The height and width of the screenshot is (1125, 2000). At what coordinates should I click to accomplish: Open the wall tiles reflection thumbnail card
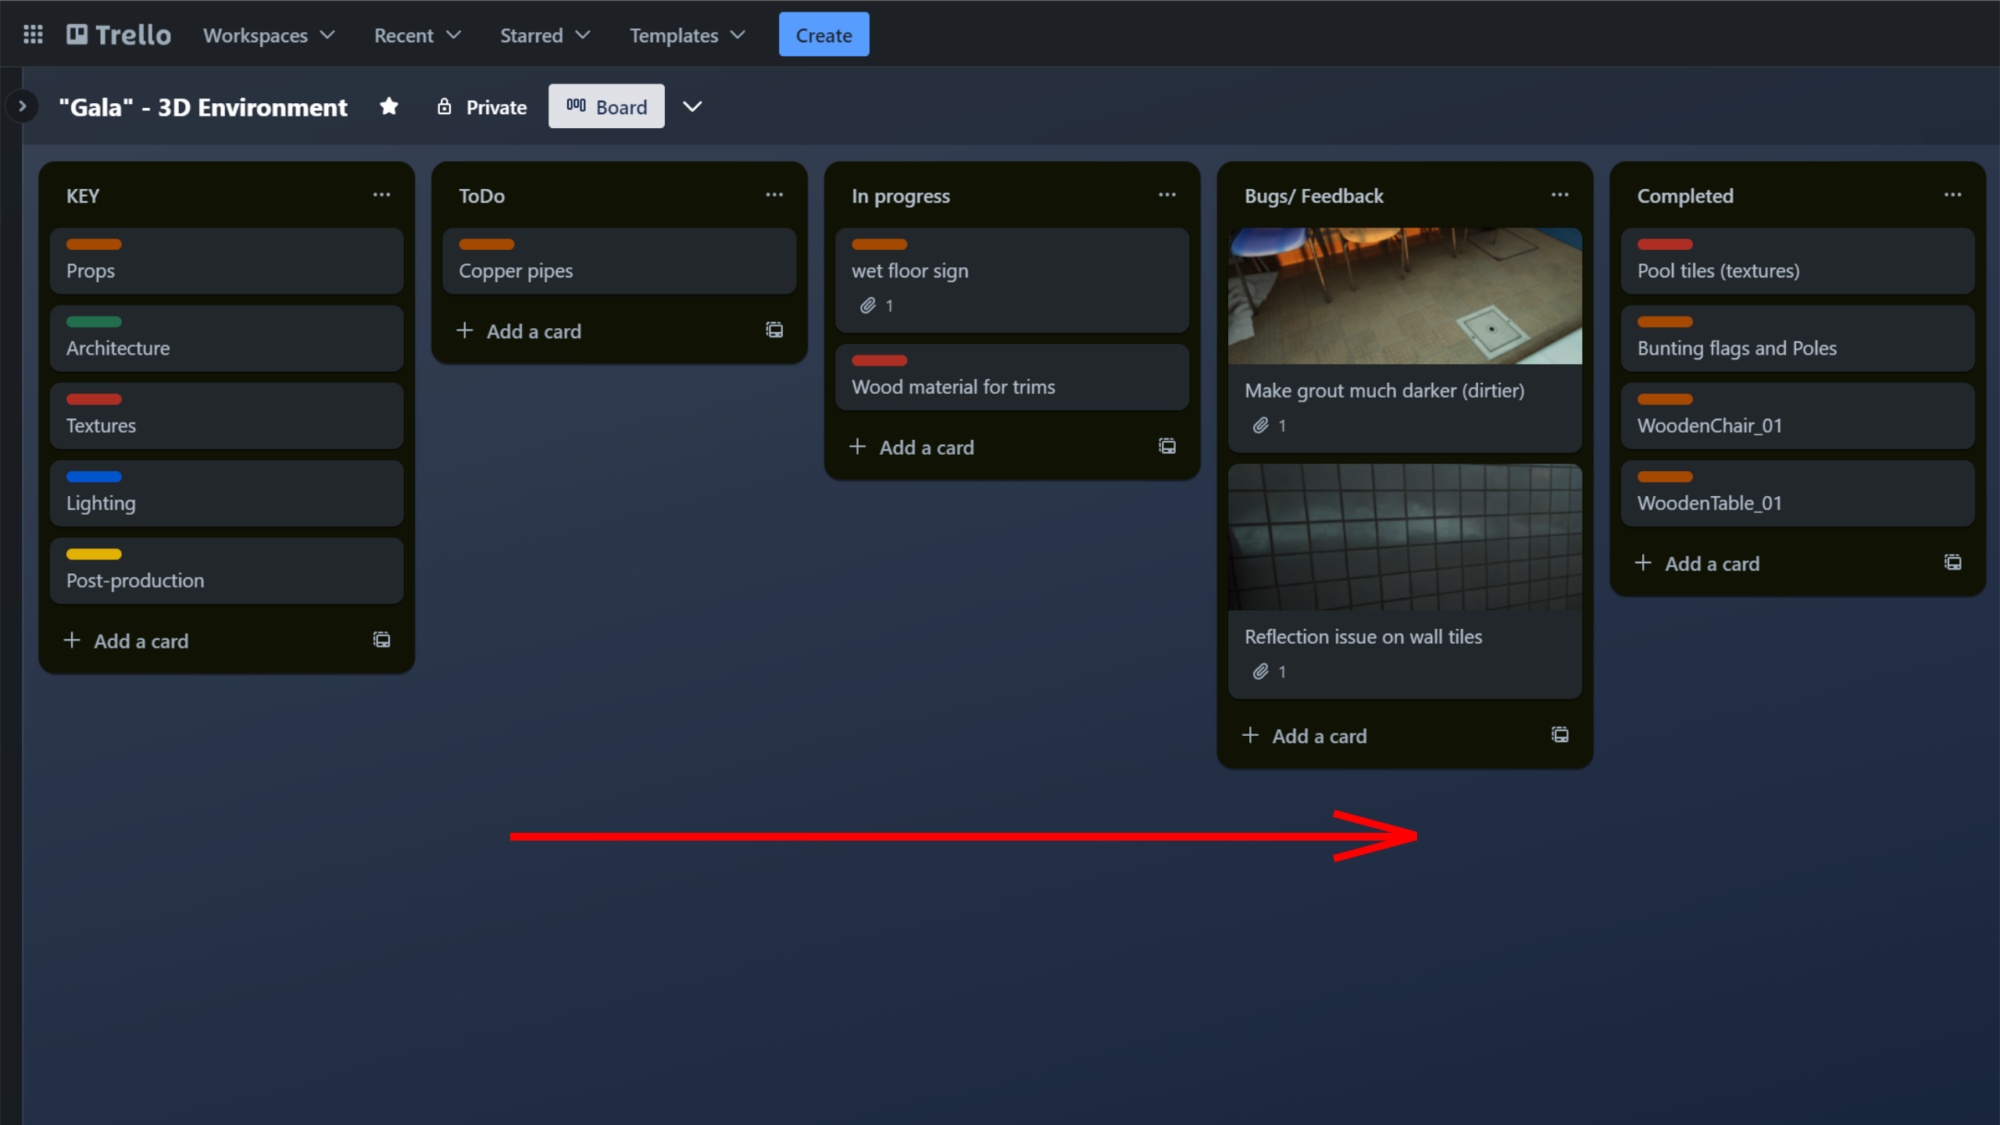click(1404, 538)
